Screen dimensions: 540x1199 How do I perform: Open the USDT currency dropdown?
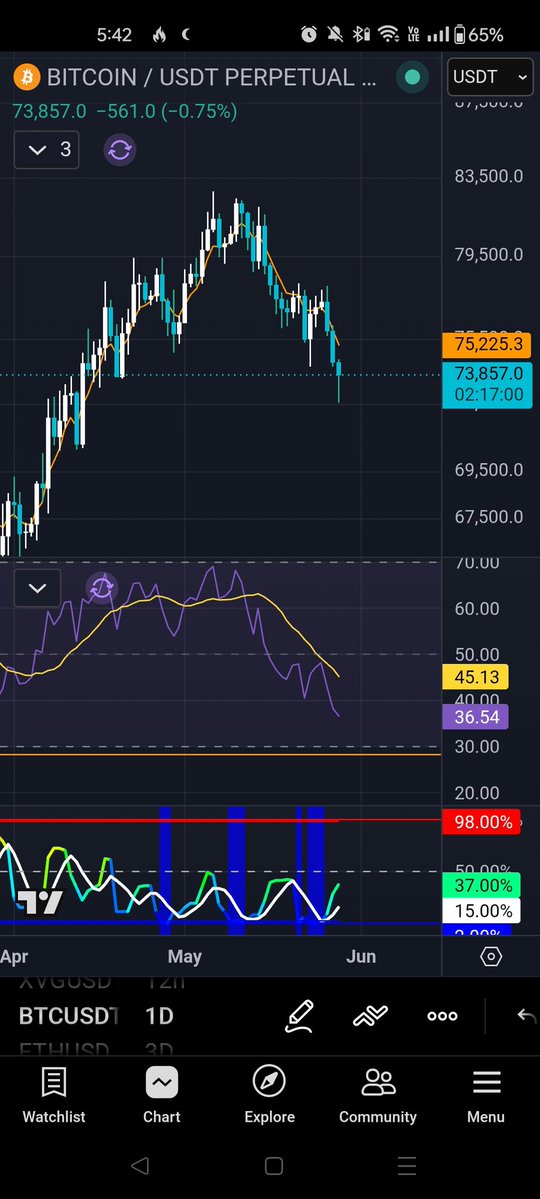point(490,77)
